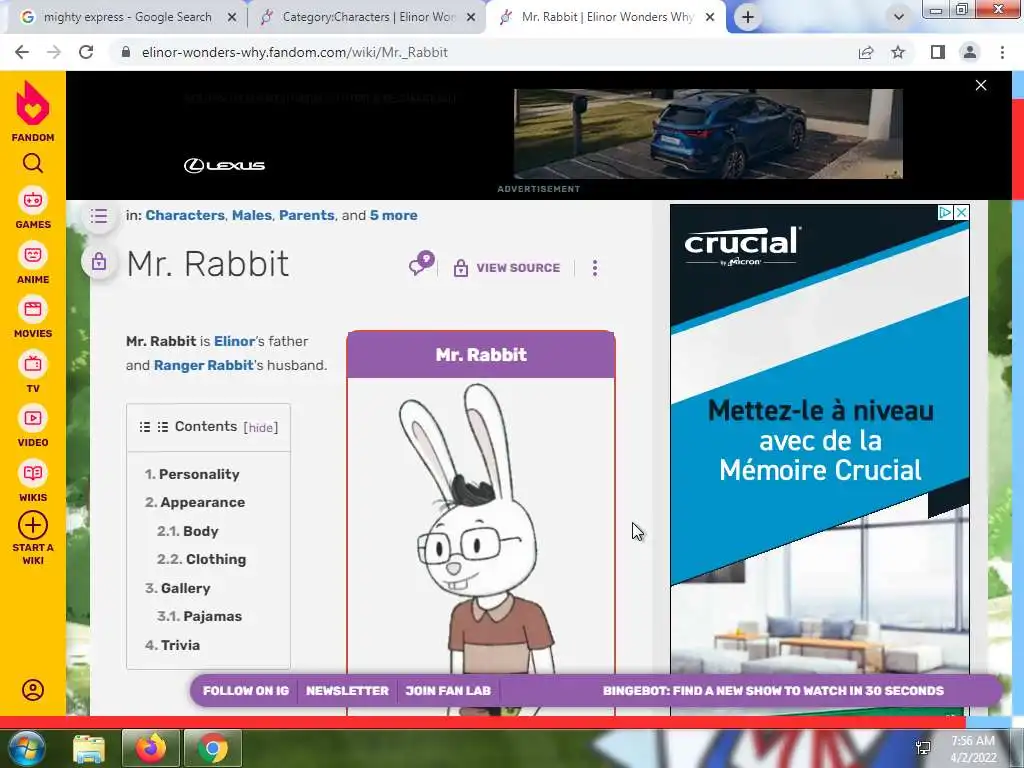Reload the page
Image resolution: width=1024 pixels, height=768 pixels.
pos(86,52)
